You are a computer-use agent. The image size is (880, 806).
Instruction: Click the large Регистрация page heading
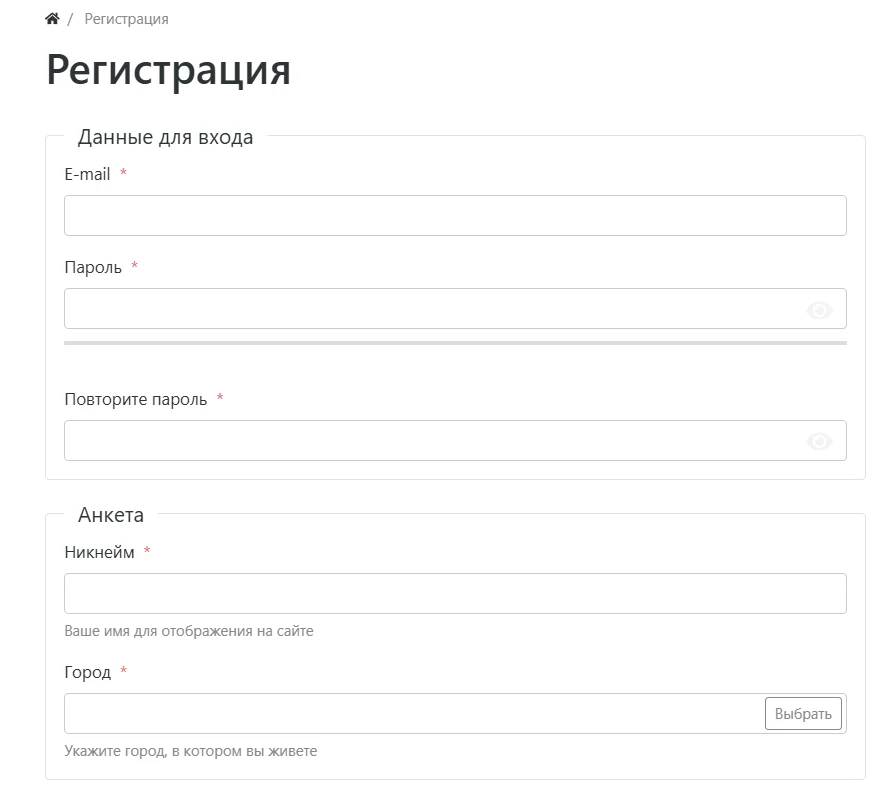point(168,70)
